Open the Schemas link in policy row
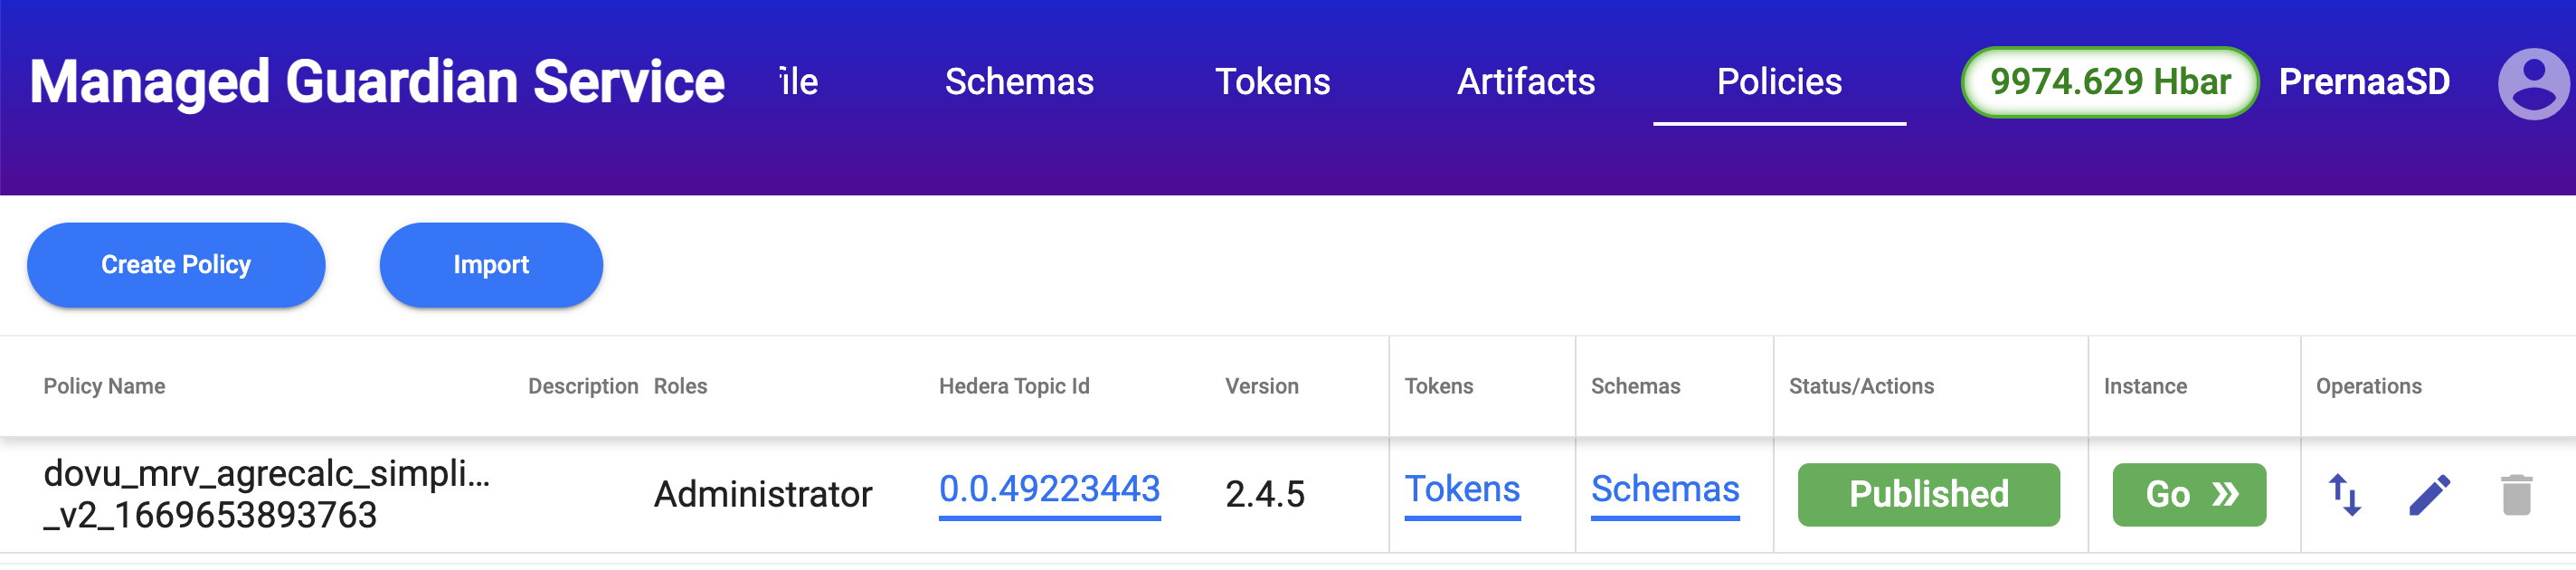The width and height of the screenshot is (2576, 570). coord(1664,489)
